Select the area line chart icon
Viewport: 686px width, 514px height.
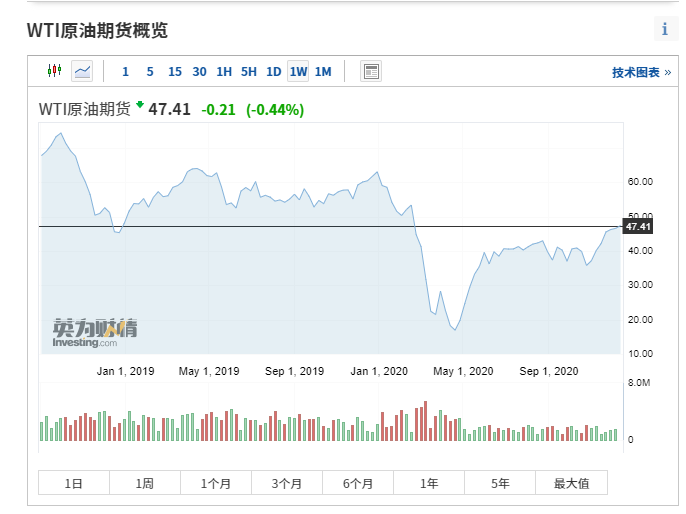click(x=82, y=71)
